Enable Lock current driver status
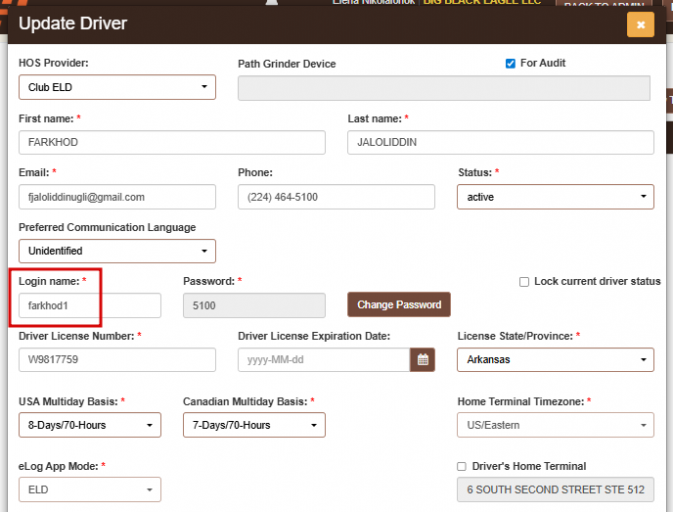Image resolution: width=673 pixels, height=512 pixels. pyautogui.click(x=524, y=282)
